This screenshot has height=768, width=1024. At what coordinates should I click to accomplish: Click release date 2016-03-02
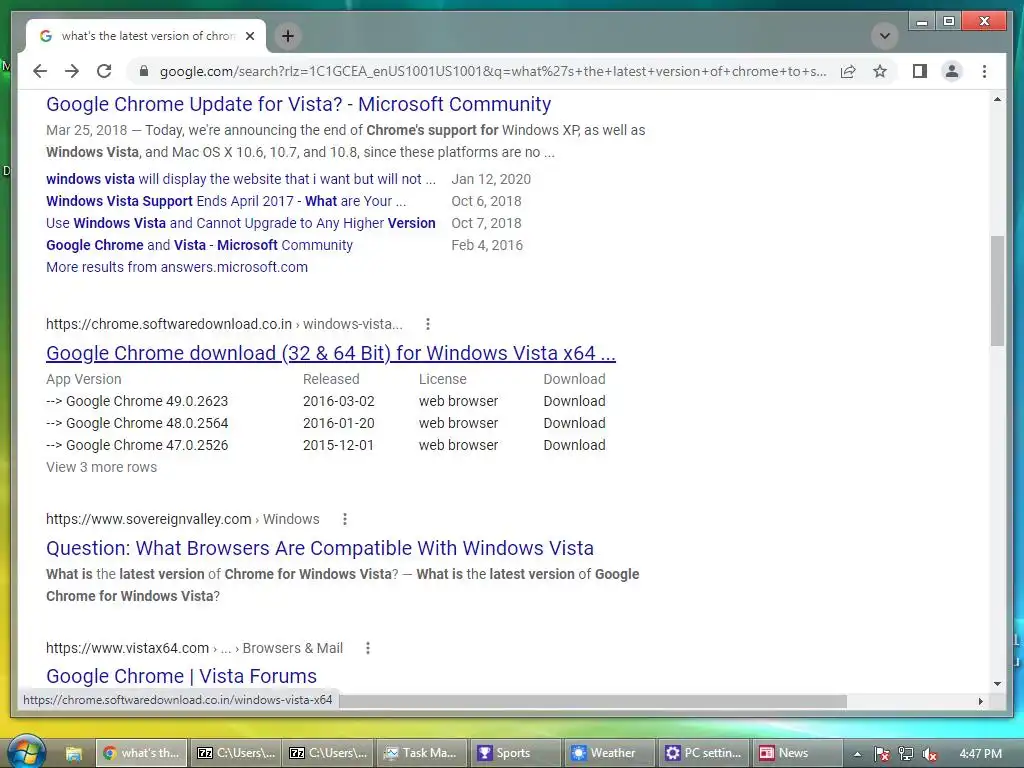tap(338, 401)
